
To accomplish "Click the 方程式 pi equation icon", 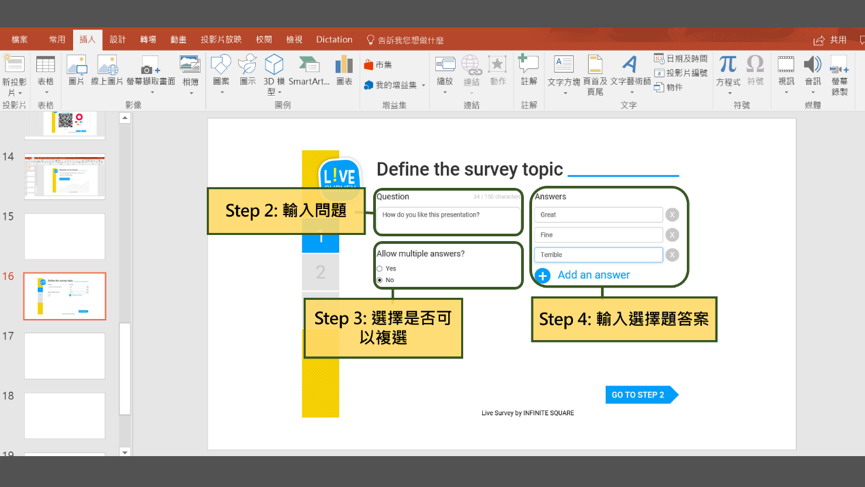I will [x=728, y=65].
